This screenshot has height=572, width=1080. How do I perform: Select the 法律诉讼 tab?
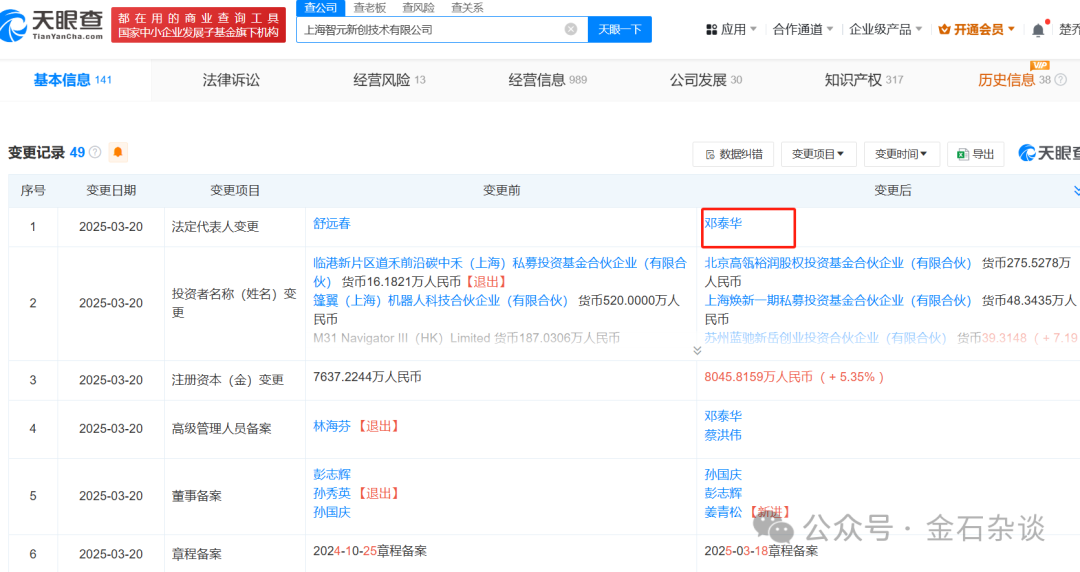tap(231, 80)
